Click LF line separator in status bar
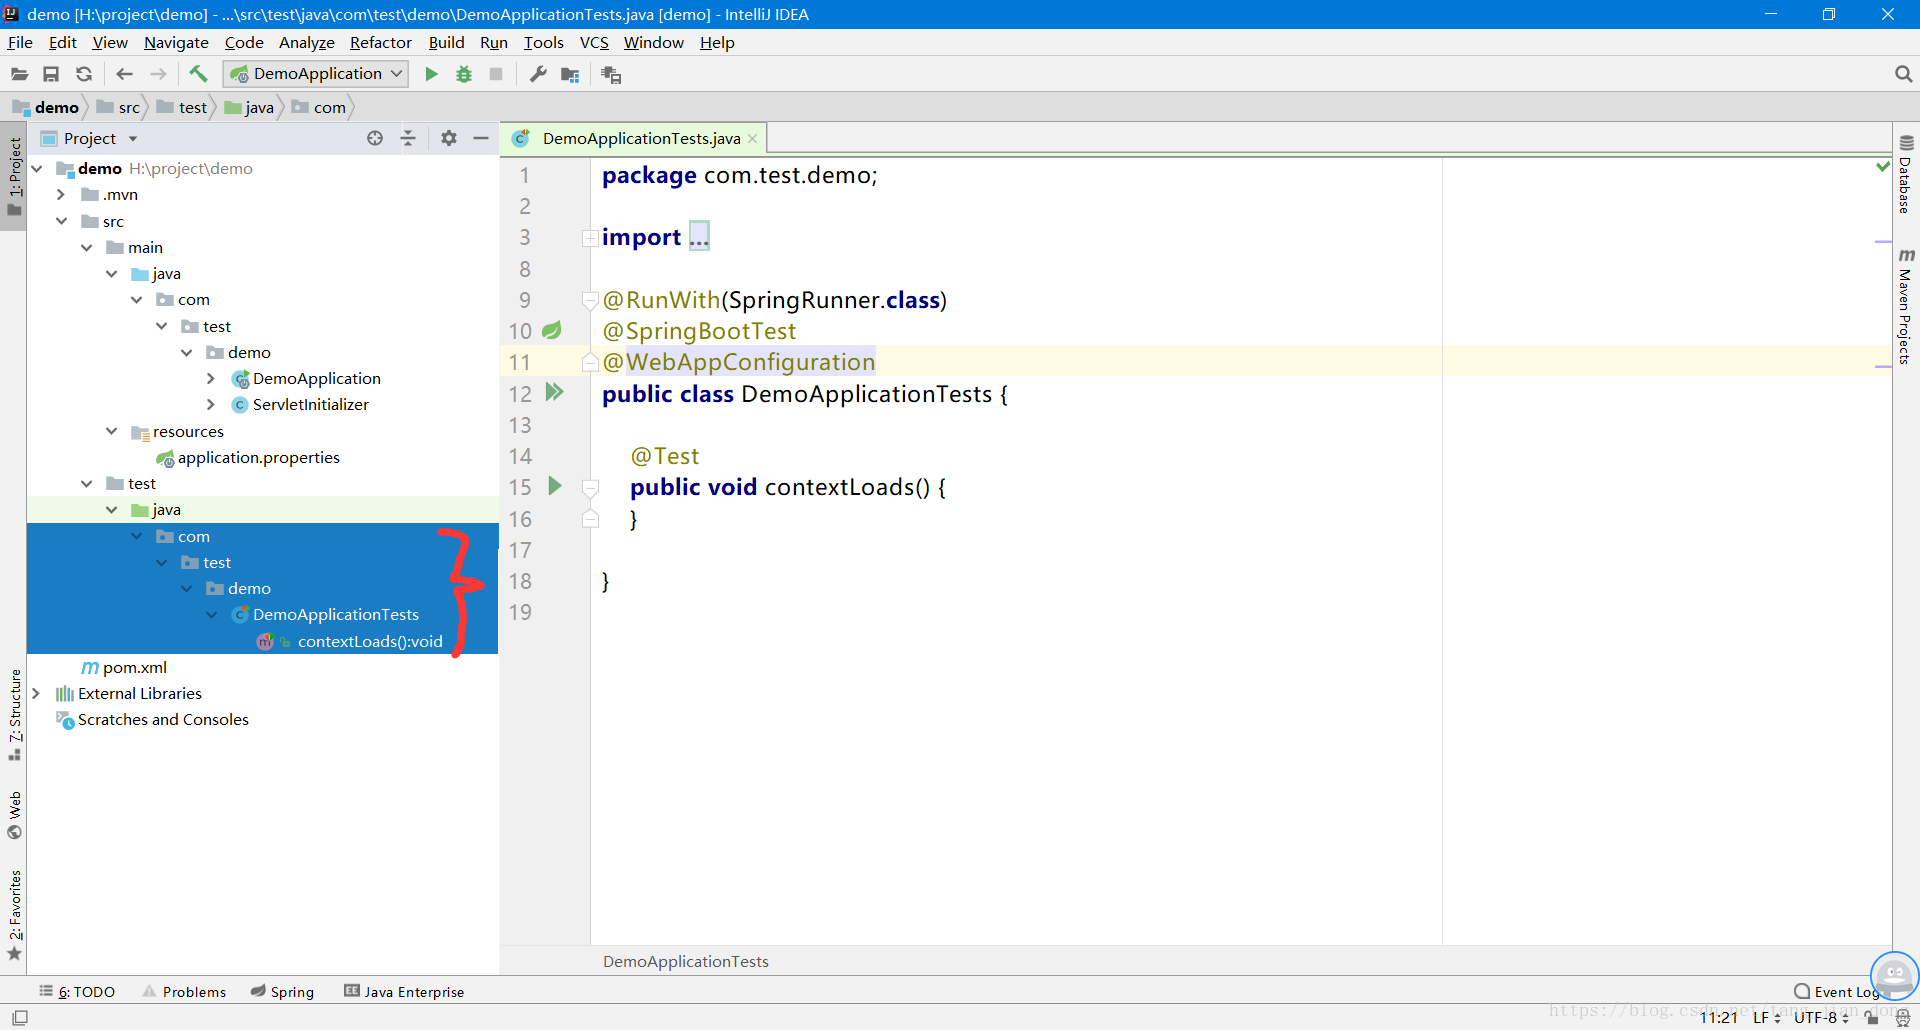Image resolution: width=1920 pixels, height=1030 pixels. (x=1766, y=1017)
